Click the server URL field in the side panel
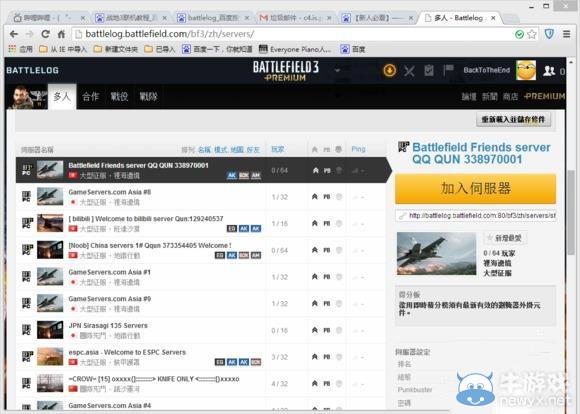 point(476,216)
